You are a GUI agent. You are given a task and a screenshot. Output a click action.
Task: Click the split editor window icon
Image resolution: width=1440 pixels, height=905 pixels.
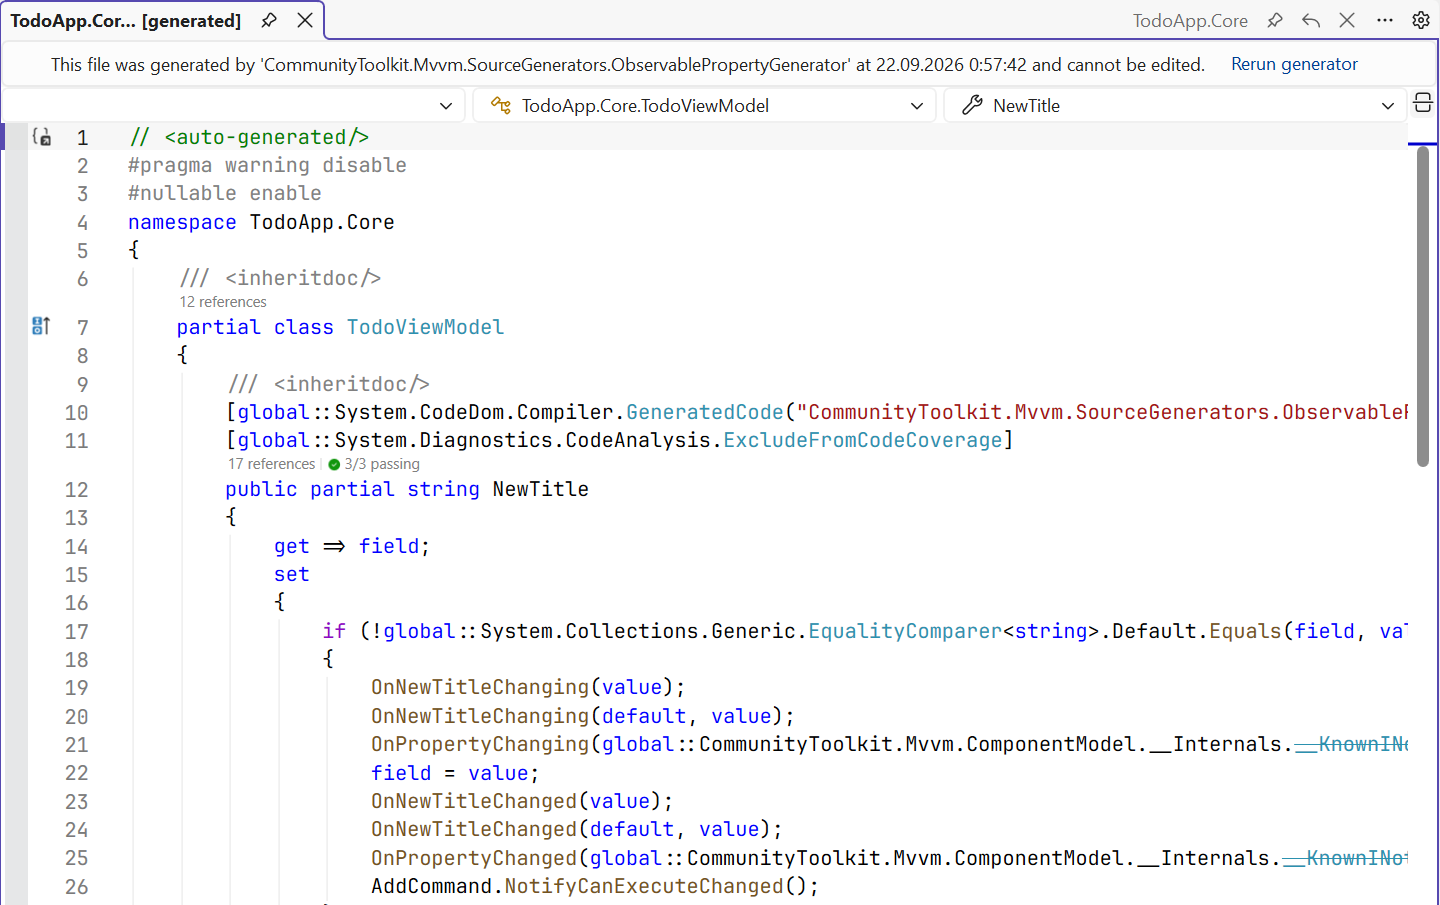click(x=1423, y=103)
